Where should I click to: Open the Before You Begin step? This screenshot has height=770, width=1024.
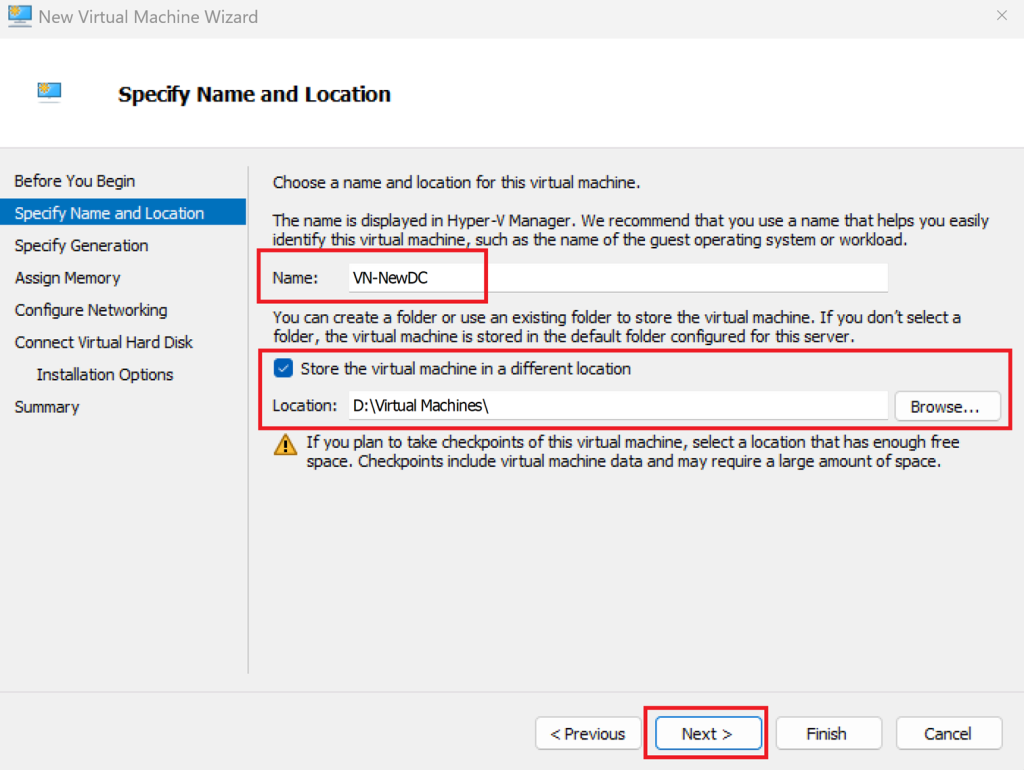click(75, 181)
